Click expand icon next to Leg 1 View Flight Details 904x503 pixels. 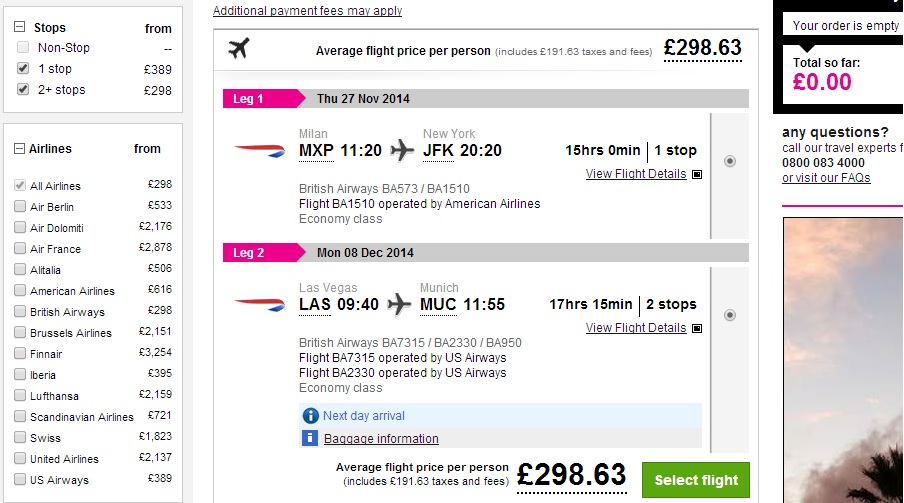(697, 174)
